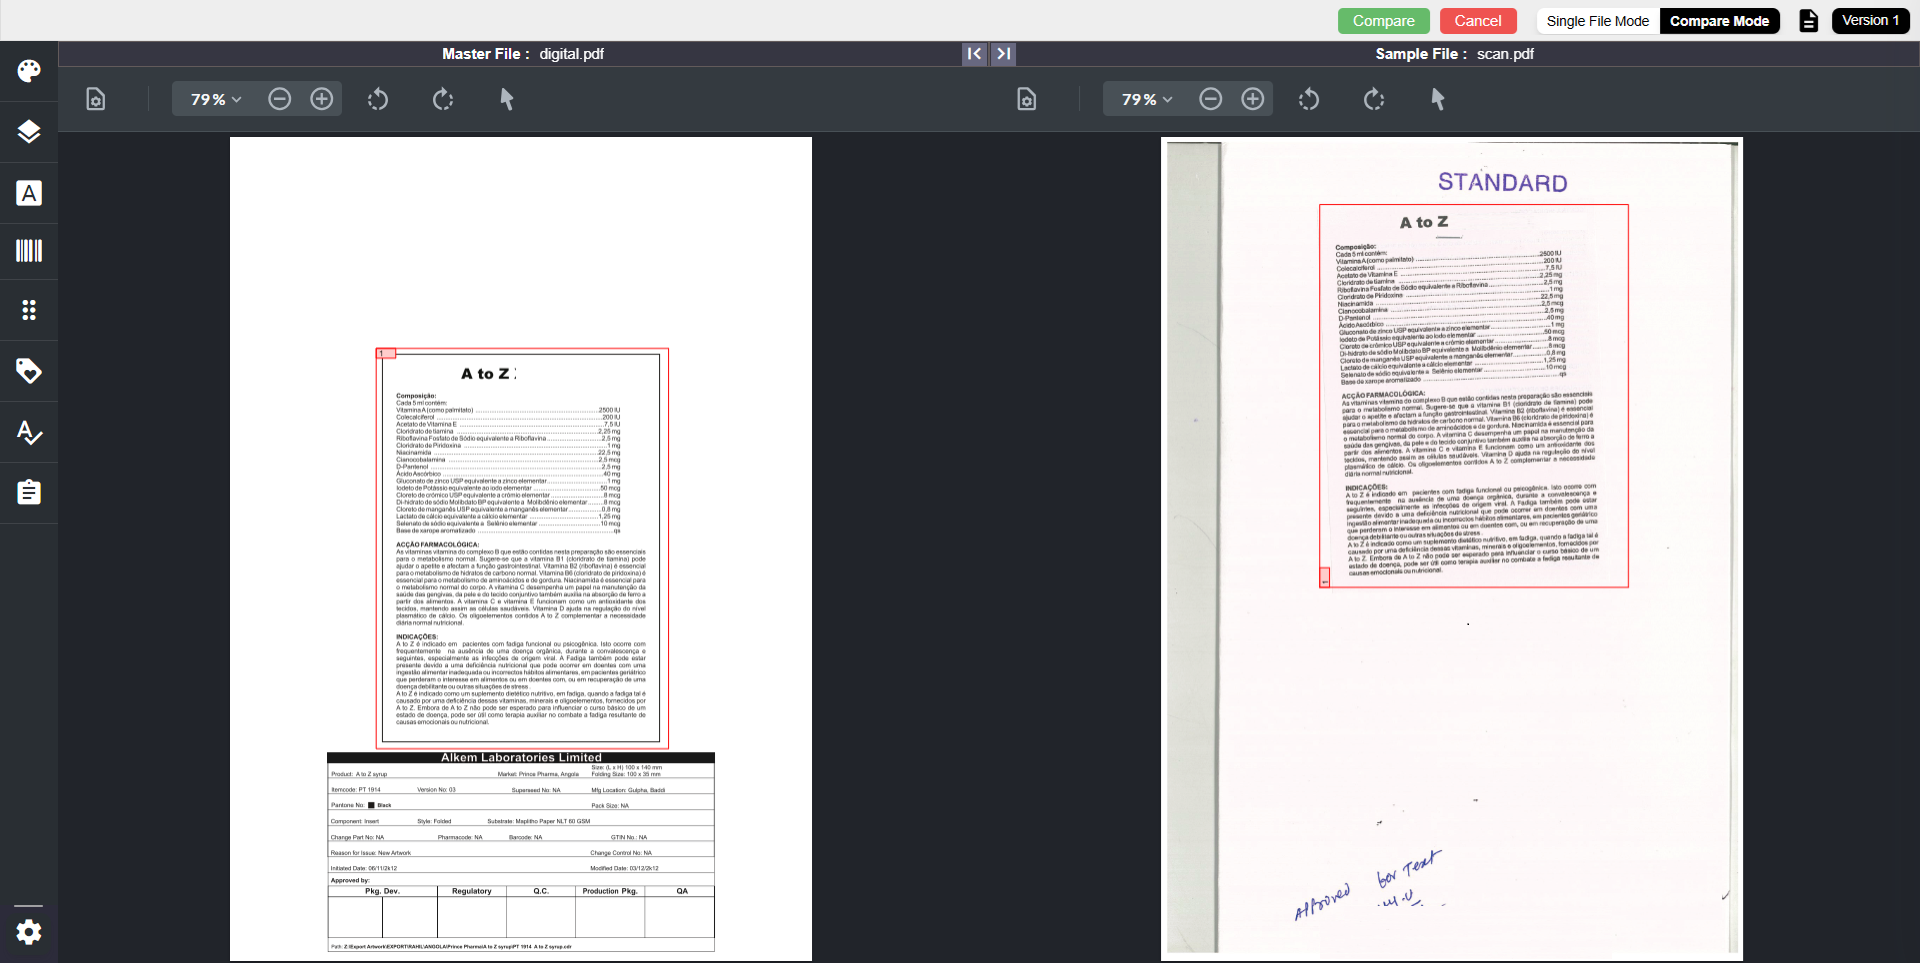Viewport: 1920px width, 963px height.
Task: Rotate master file counterclockwise
Action: click(x=378, y=99)
